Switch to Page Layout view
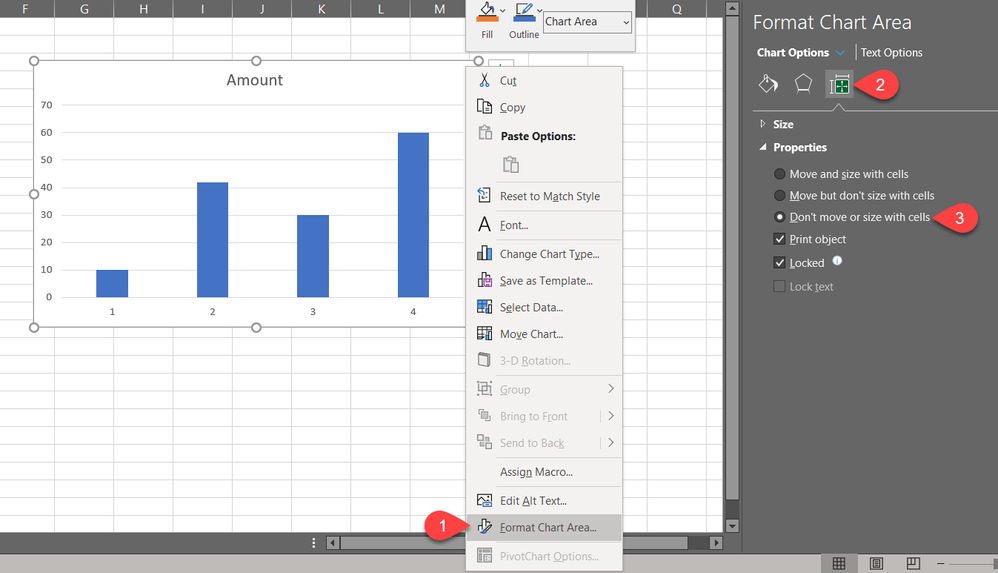Viewport: 998px width, 573px height. [876, 563]
